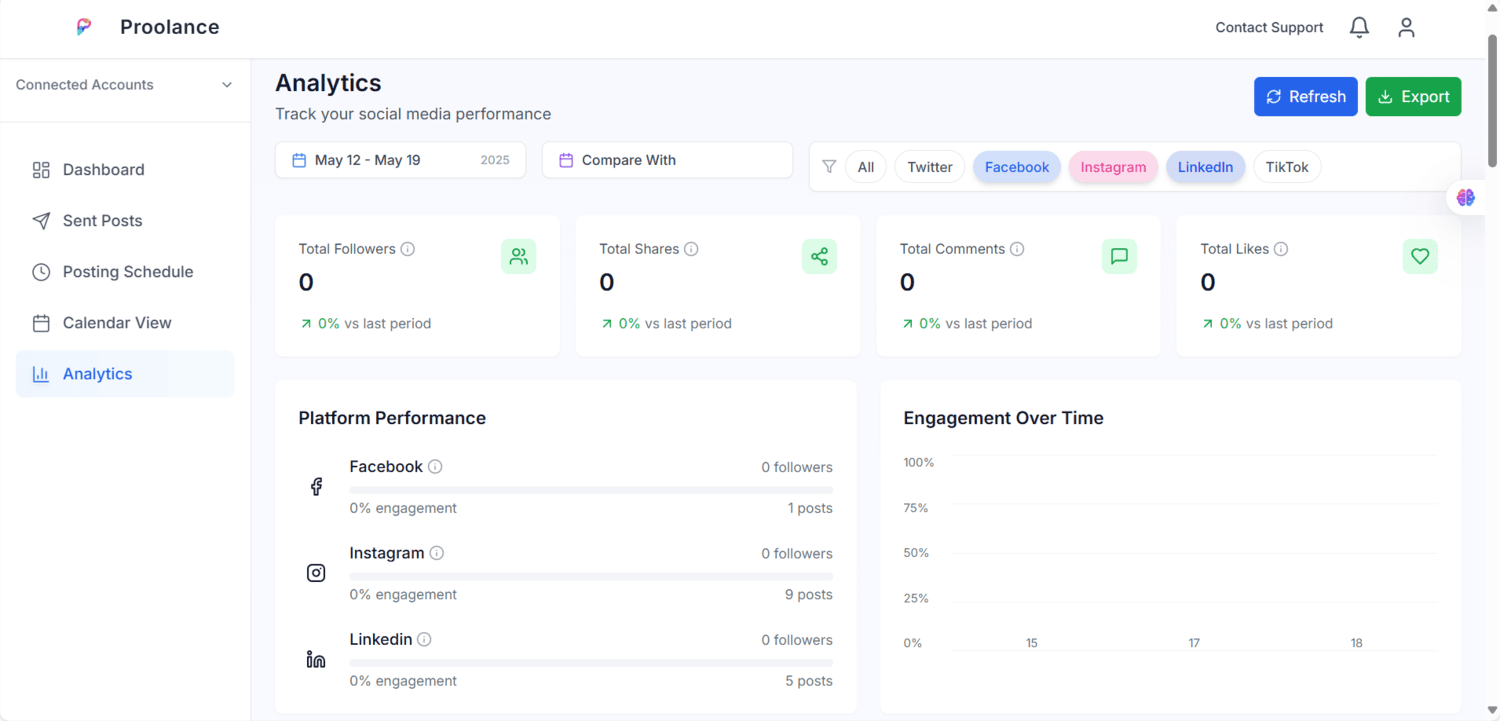Image resolution: width=1500 pixels, height=721 pixels.
Task: Click info icon next to Instagram
Action: click(437, 553)
